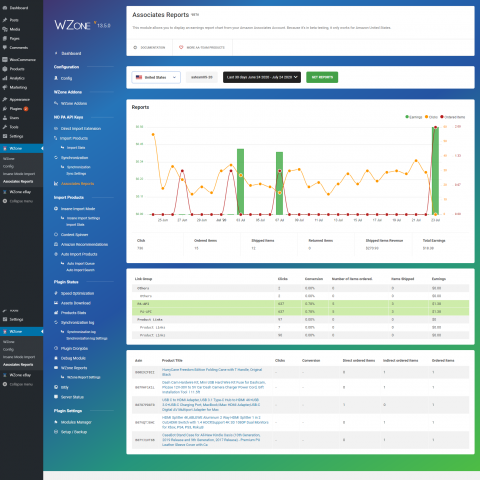This screenshot has width=480, height=480.
Task: Open the HDMI Splitter product link
Action: click(x=215, y=422)
